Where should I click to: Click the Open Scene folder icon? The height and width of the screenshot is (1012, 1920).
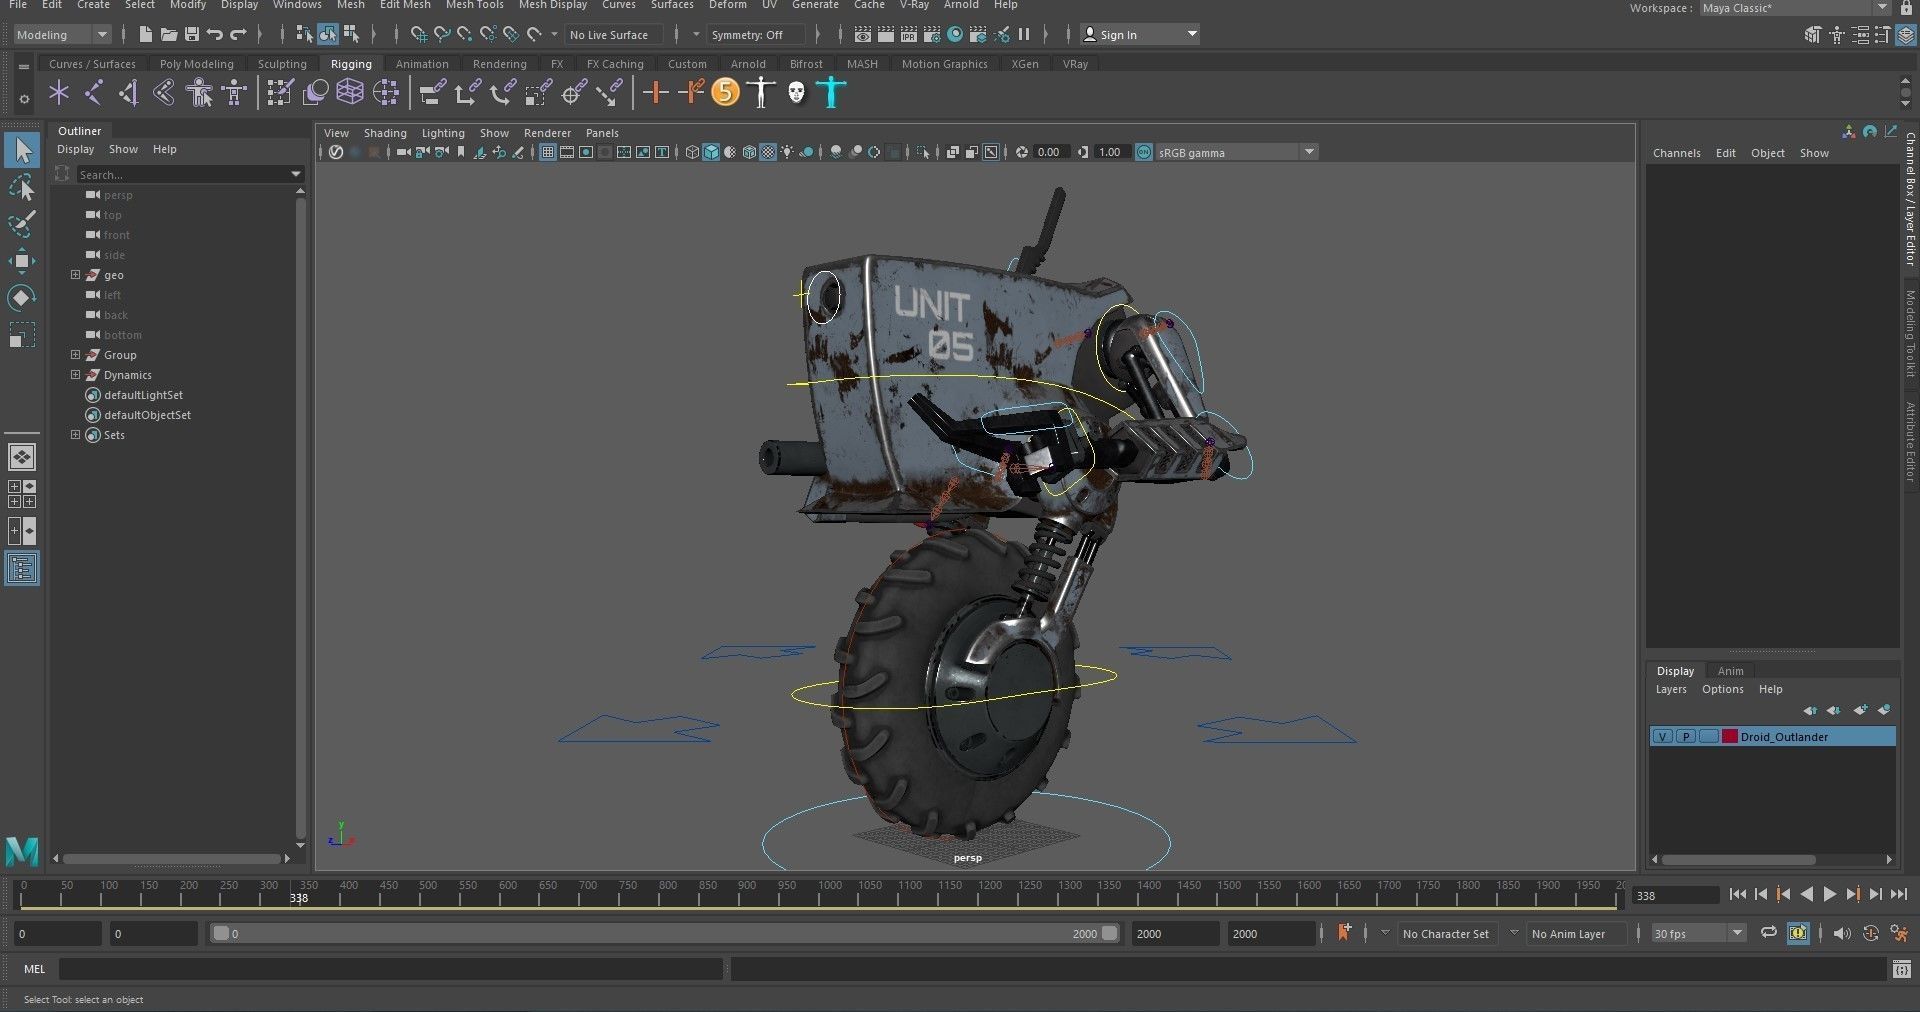click(169, 34)
